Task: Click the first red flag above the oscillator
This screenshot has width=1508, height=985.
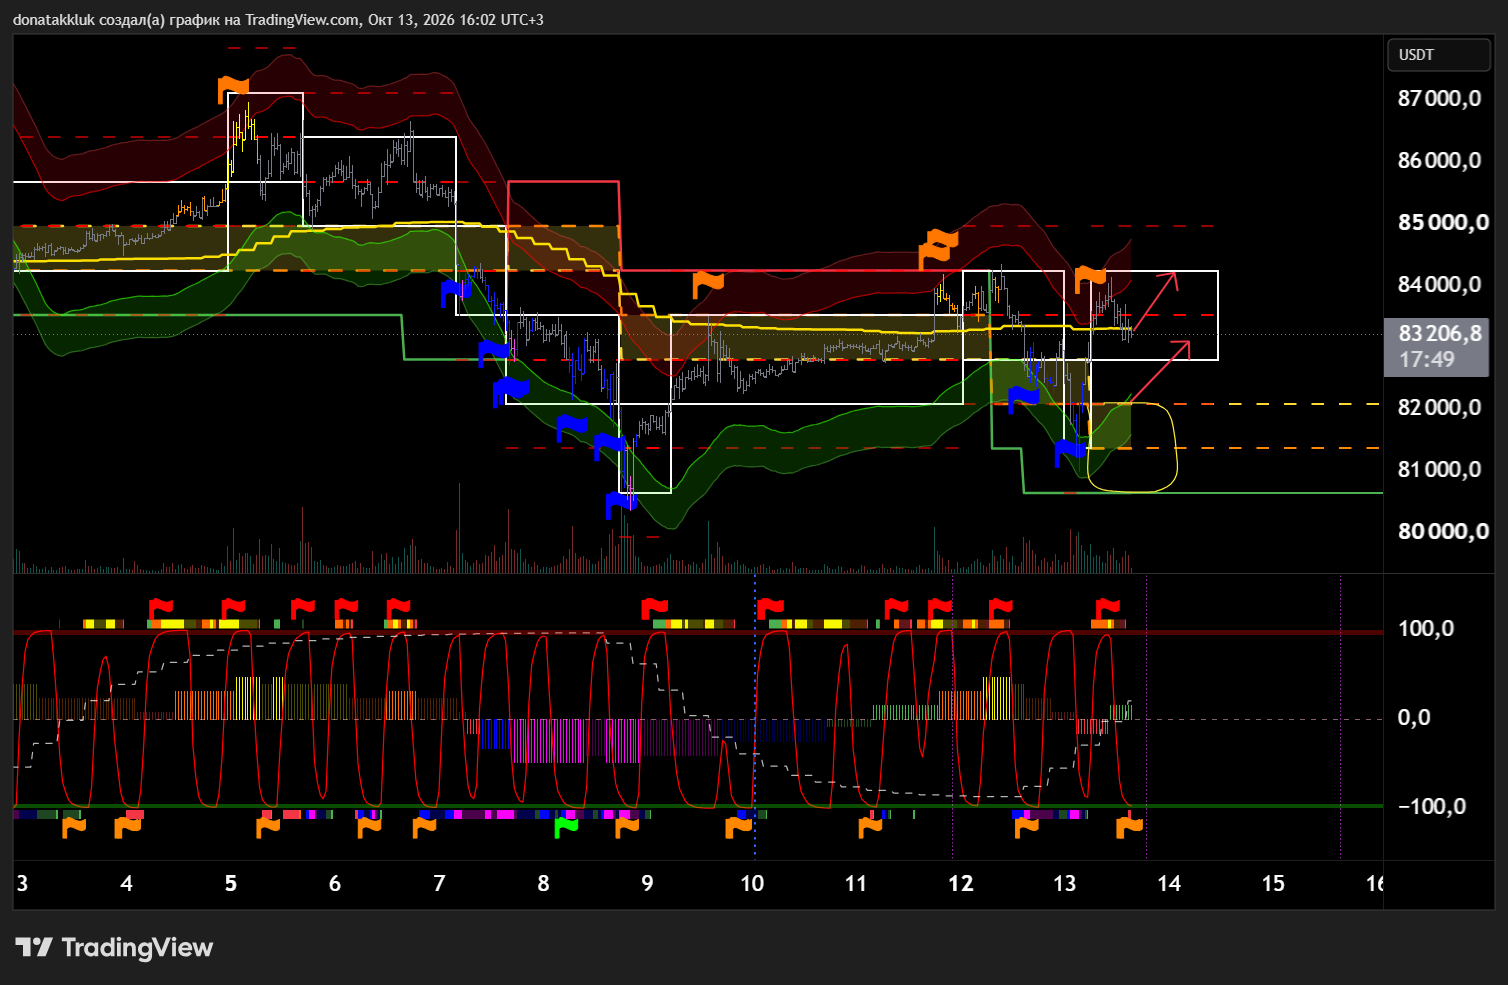Action: [161, 608]
